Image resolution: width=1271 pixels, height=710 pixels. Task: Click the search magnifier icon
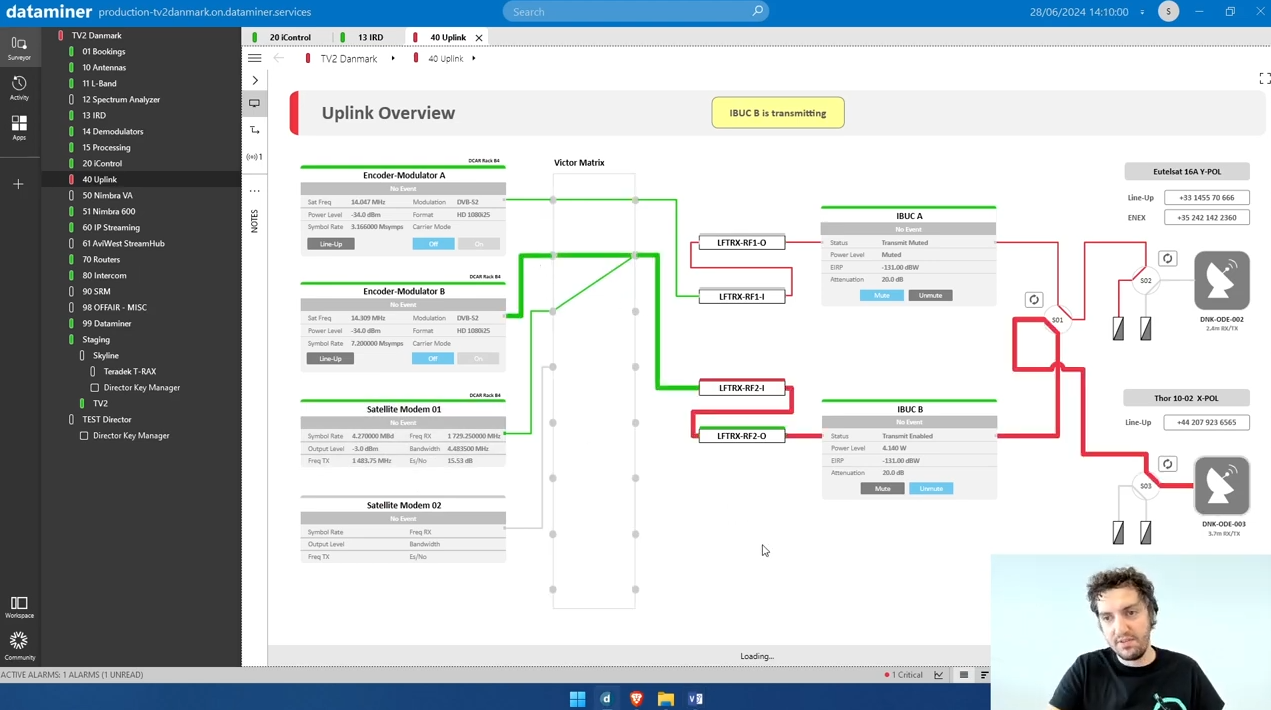tap(757, 11)
